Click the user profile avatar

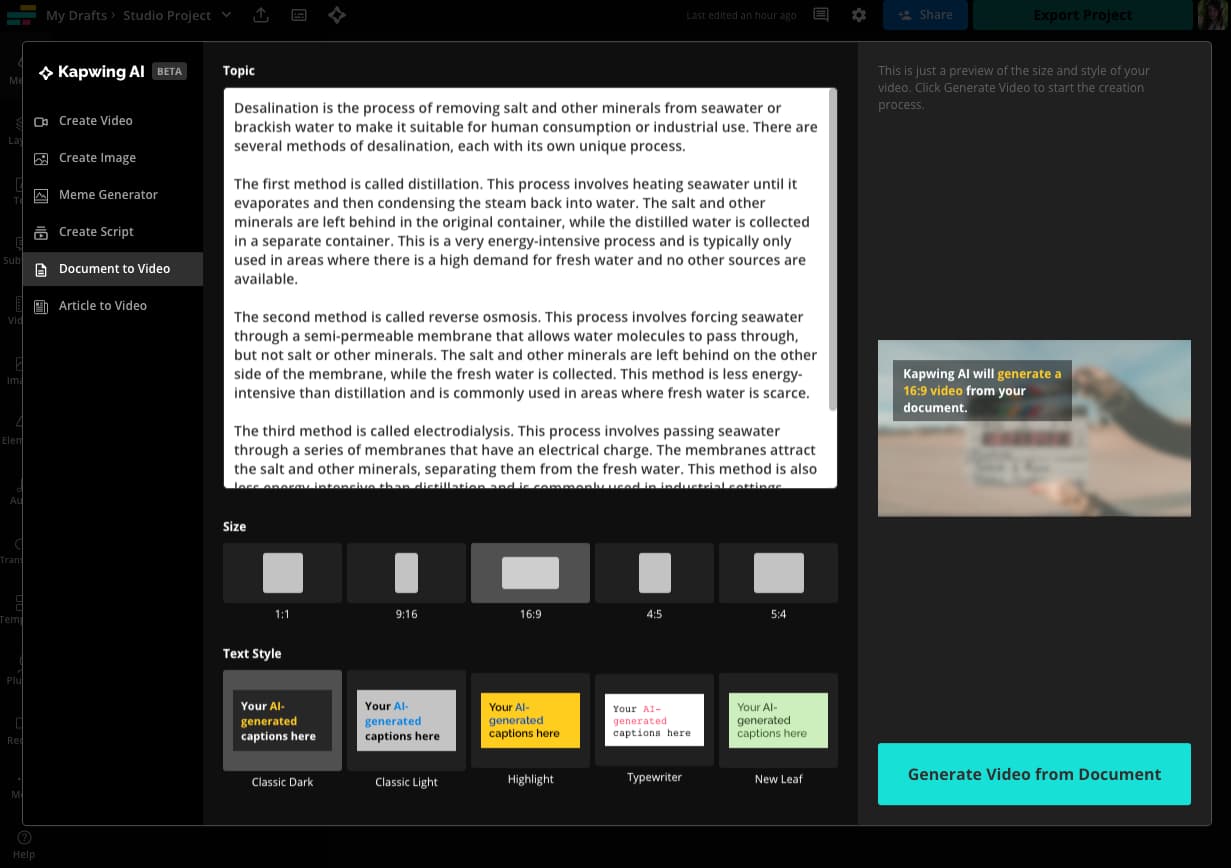(x=1212, y=15)
